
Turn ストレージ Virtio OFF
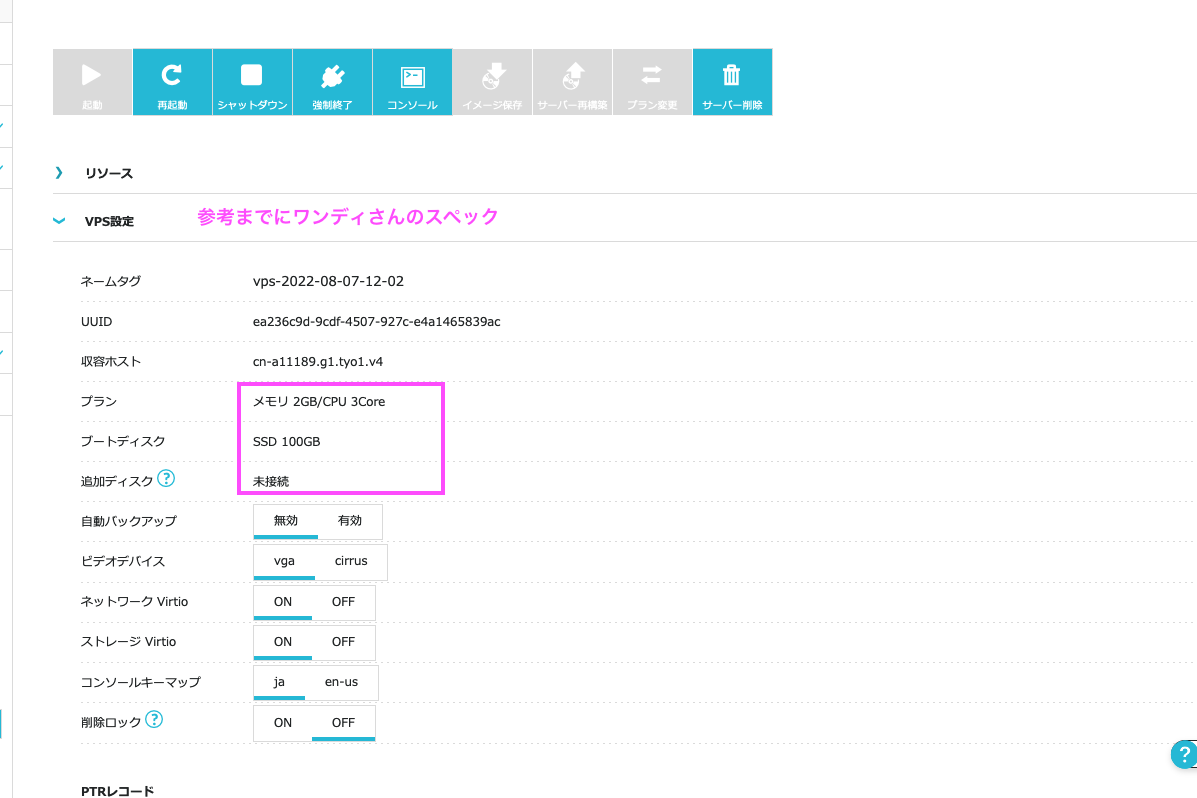(343, 642)
